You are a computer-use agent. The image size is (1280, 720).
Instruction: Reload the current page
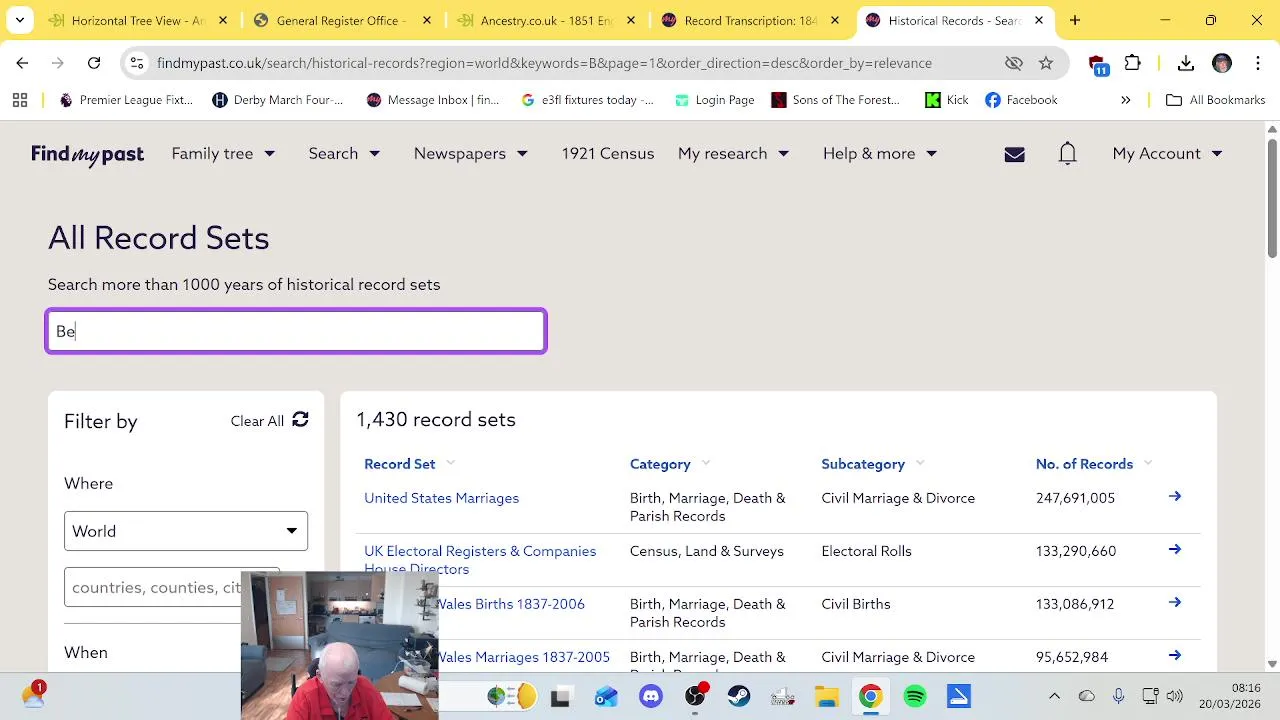point(94,63)
